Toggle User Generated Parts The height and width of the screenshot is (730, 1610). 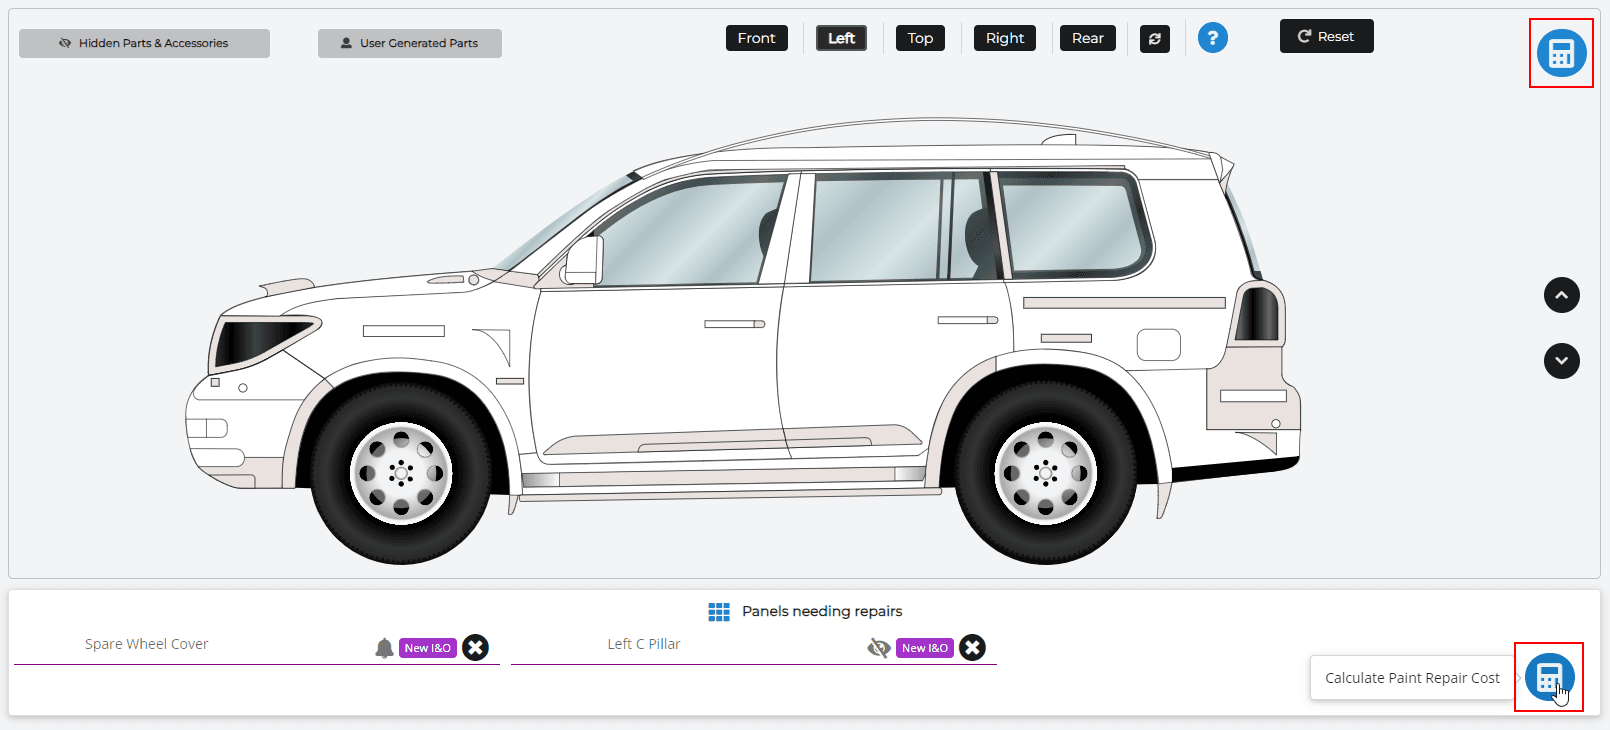coord(410,43)
